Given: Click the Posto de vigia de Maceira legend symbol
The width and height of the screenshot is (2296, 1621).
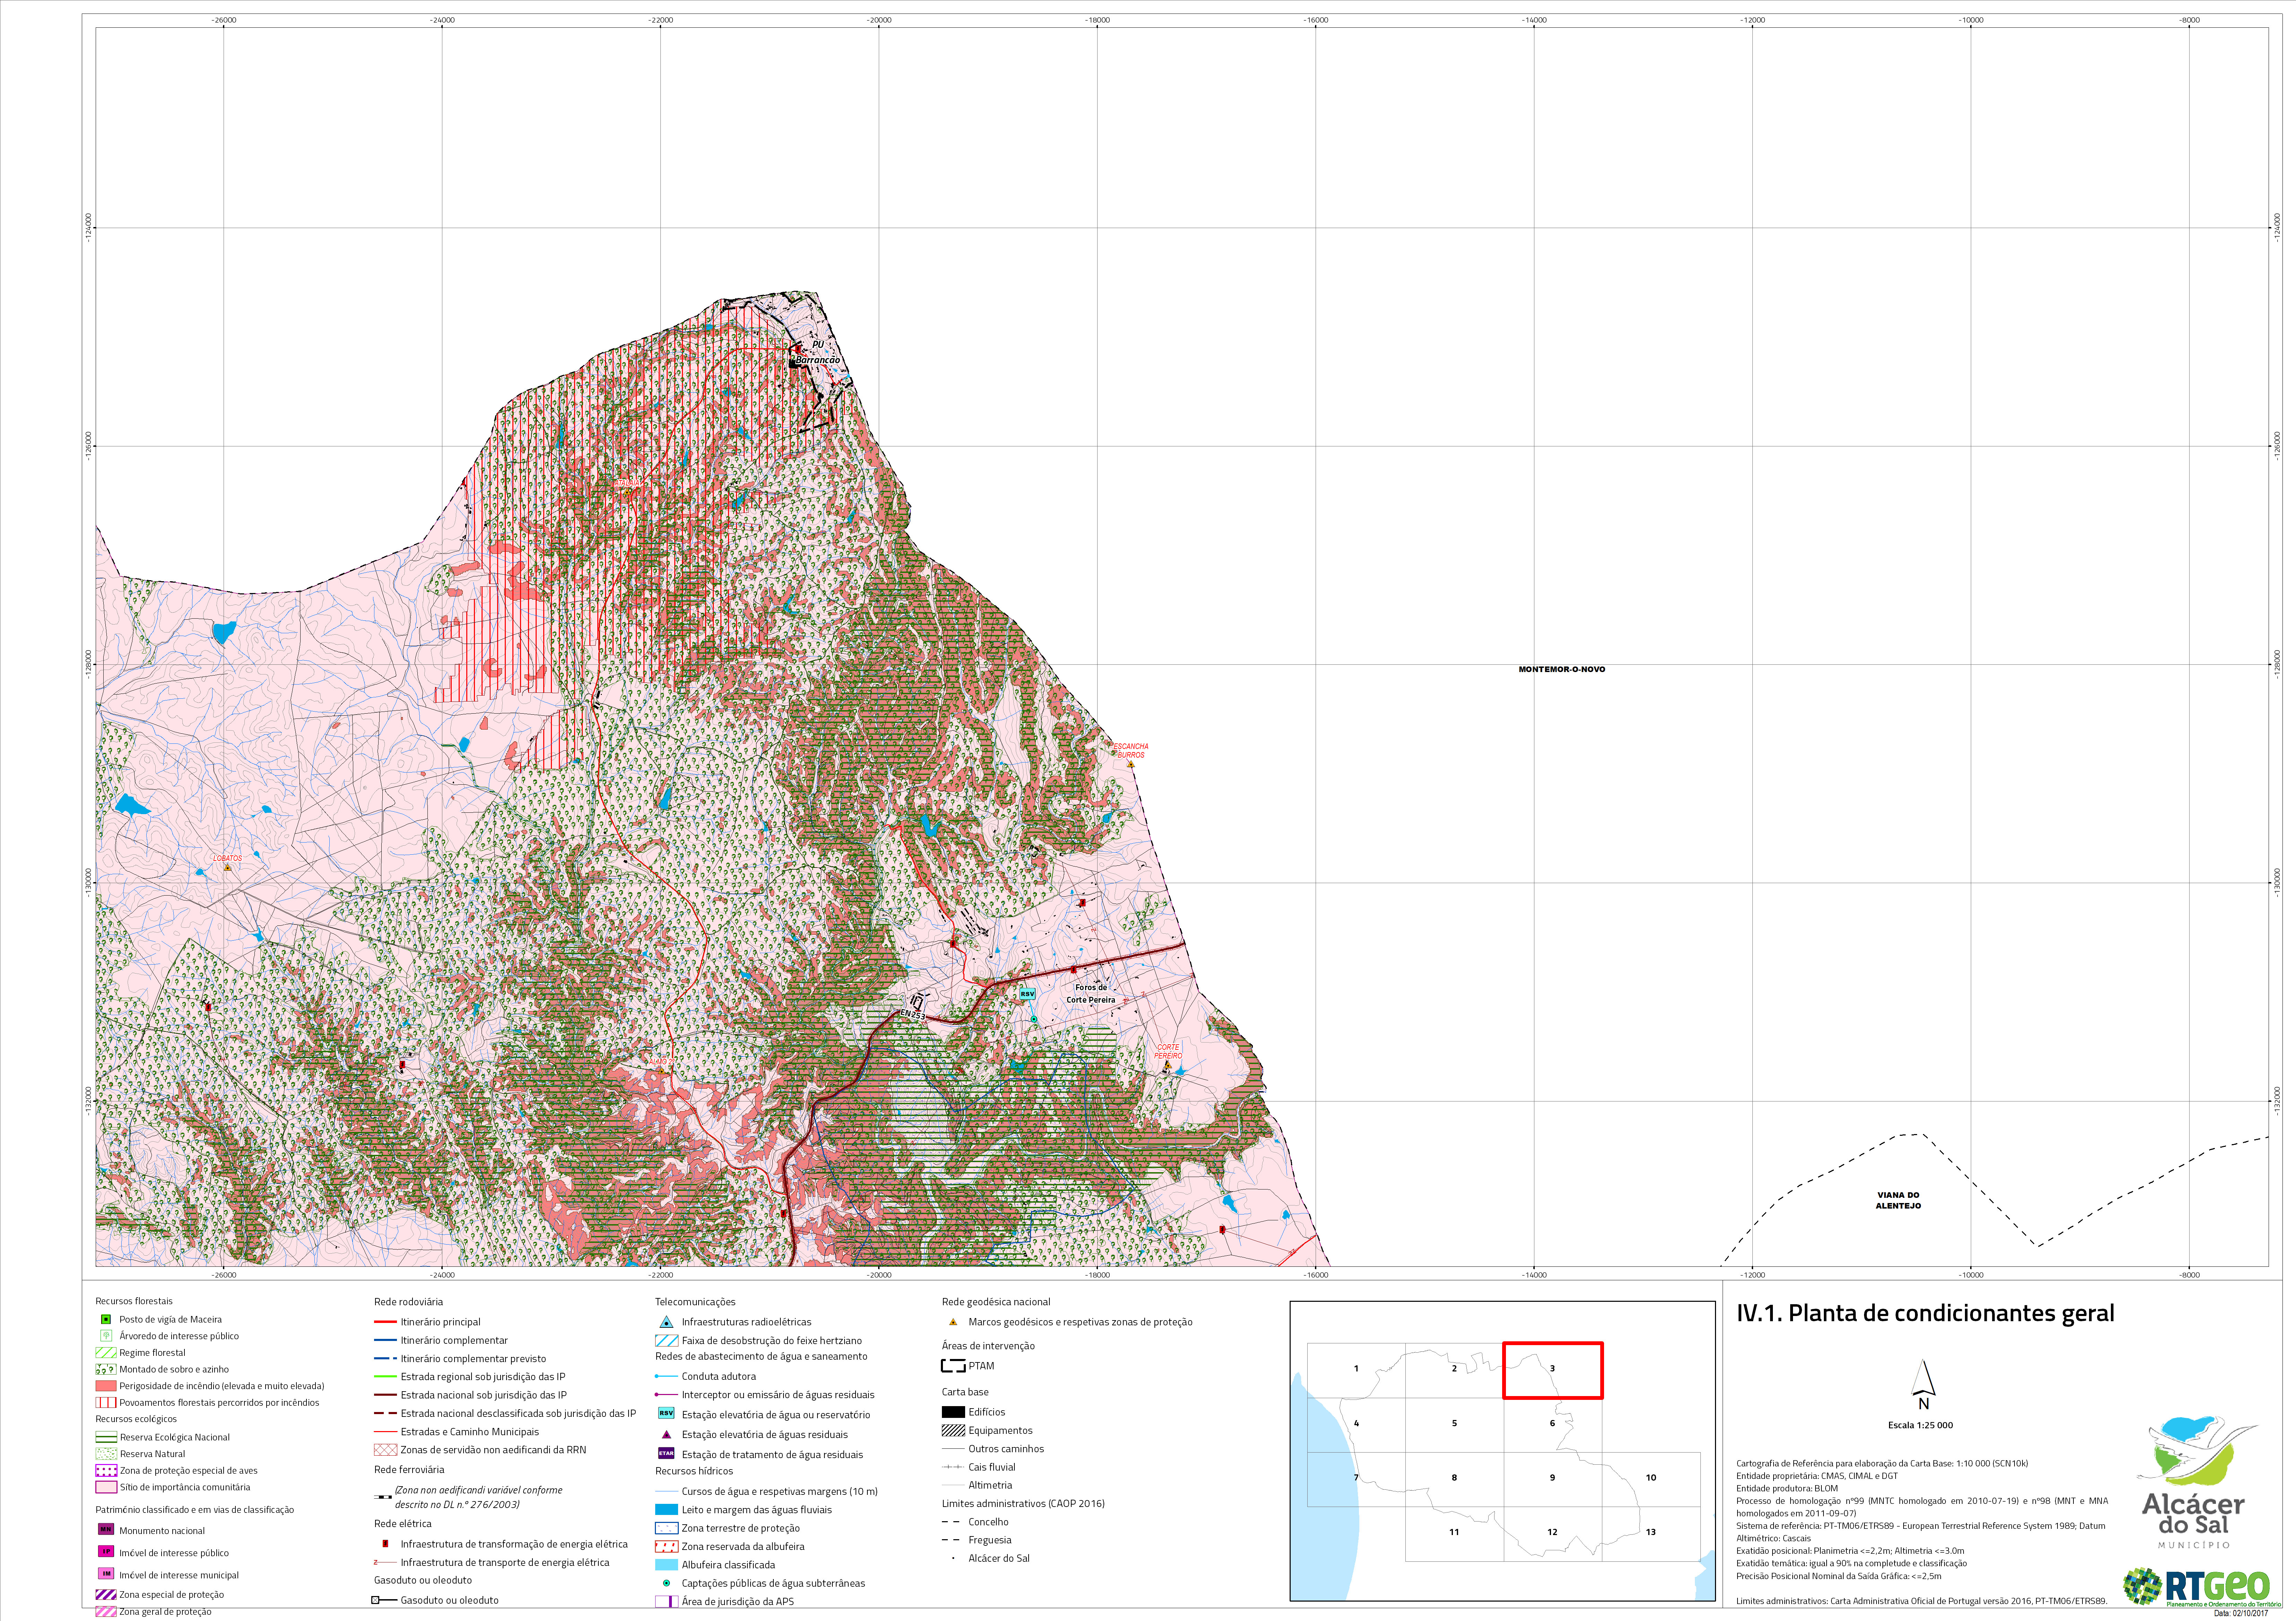Looking at the screenshot, I should (x=106, y=1319).
